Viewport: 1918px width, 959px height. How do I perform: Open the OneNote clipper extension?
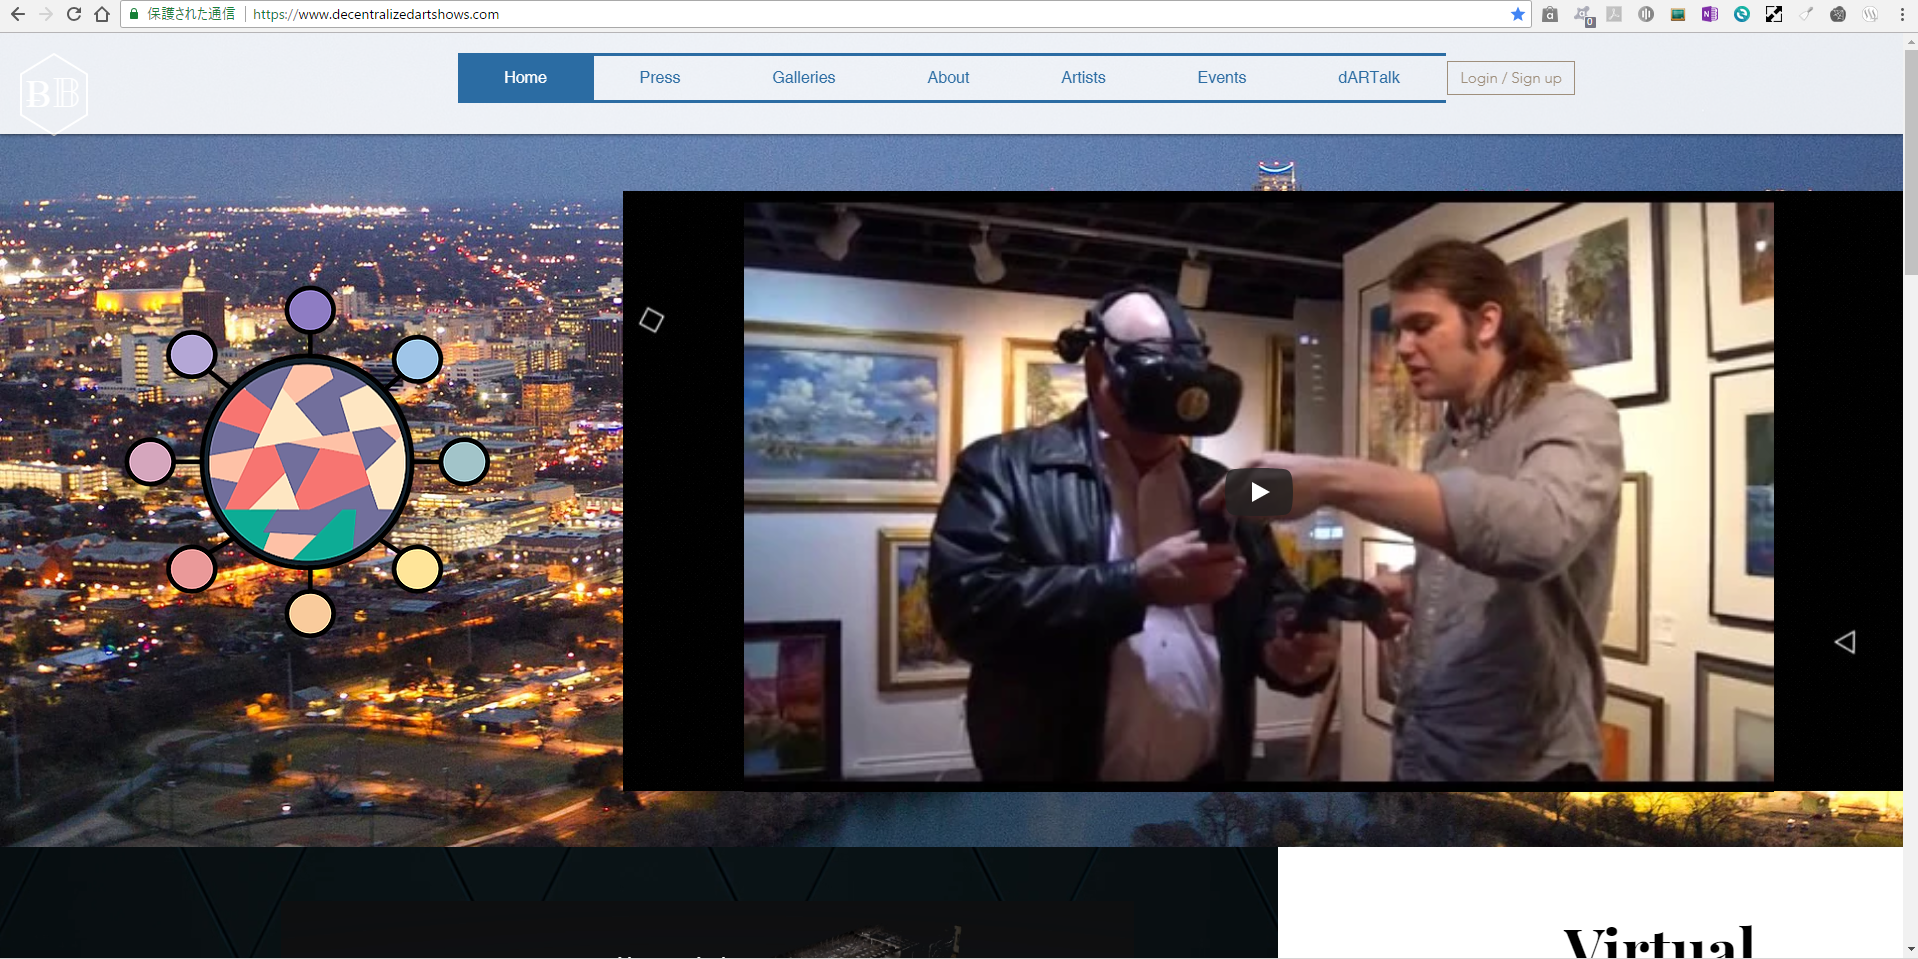pyautogui.click(x=1709, y=14)
